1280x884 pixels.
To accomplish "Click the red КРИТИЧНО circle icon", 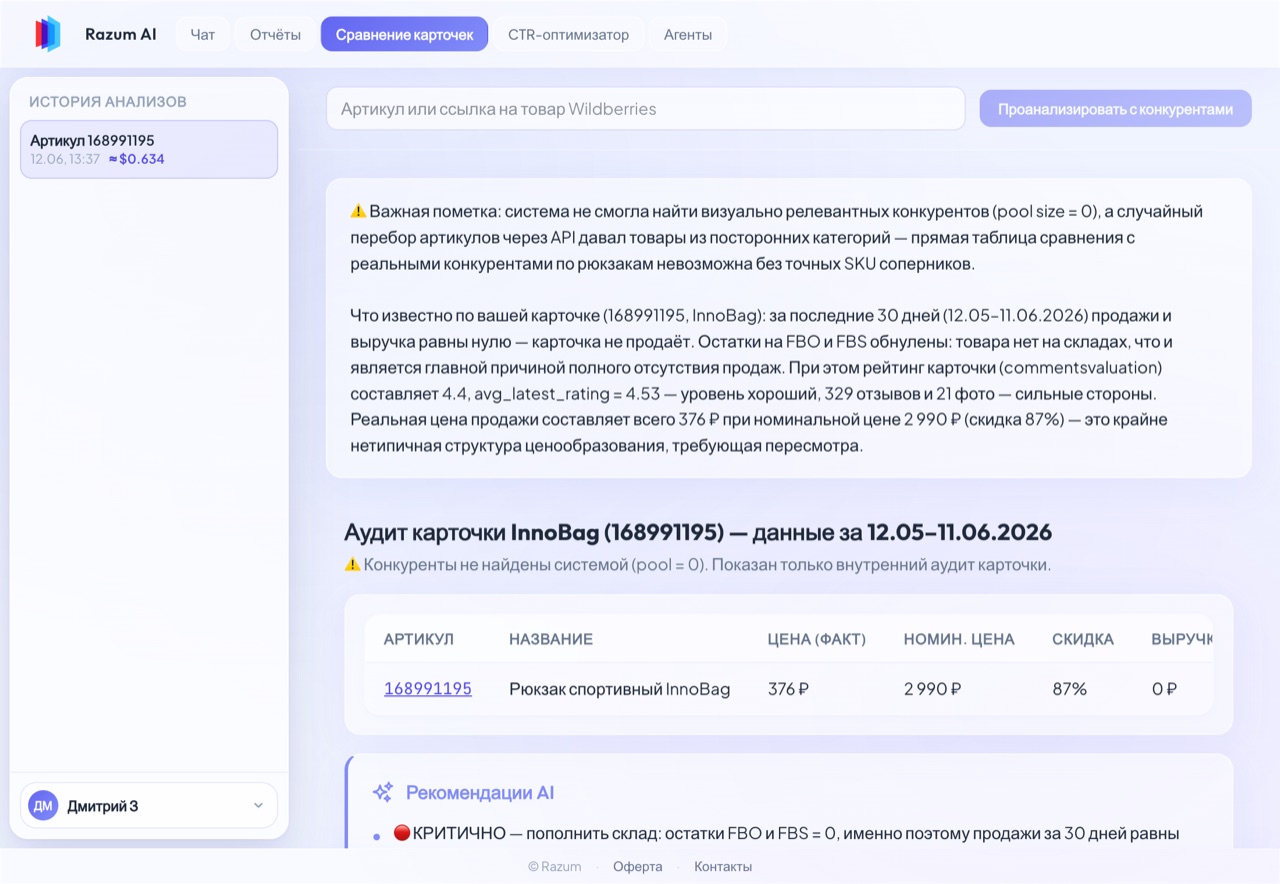I will [x=402, y=832].
